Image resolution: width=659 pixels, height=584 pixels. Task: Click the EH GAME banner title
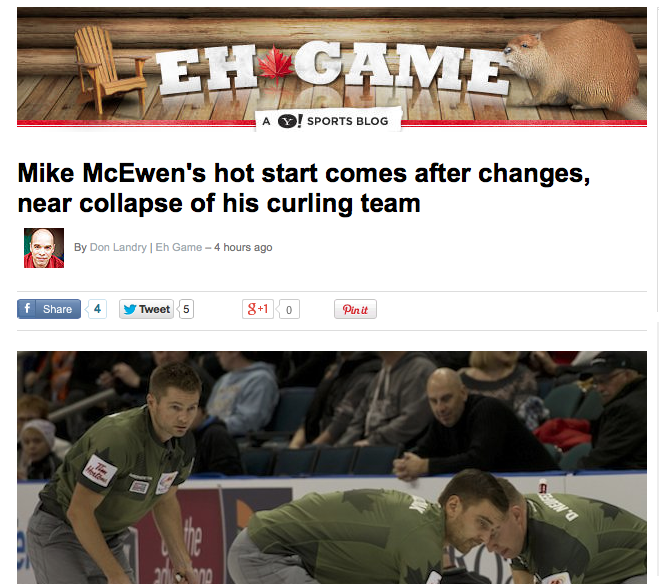(334, 67)
